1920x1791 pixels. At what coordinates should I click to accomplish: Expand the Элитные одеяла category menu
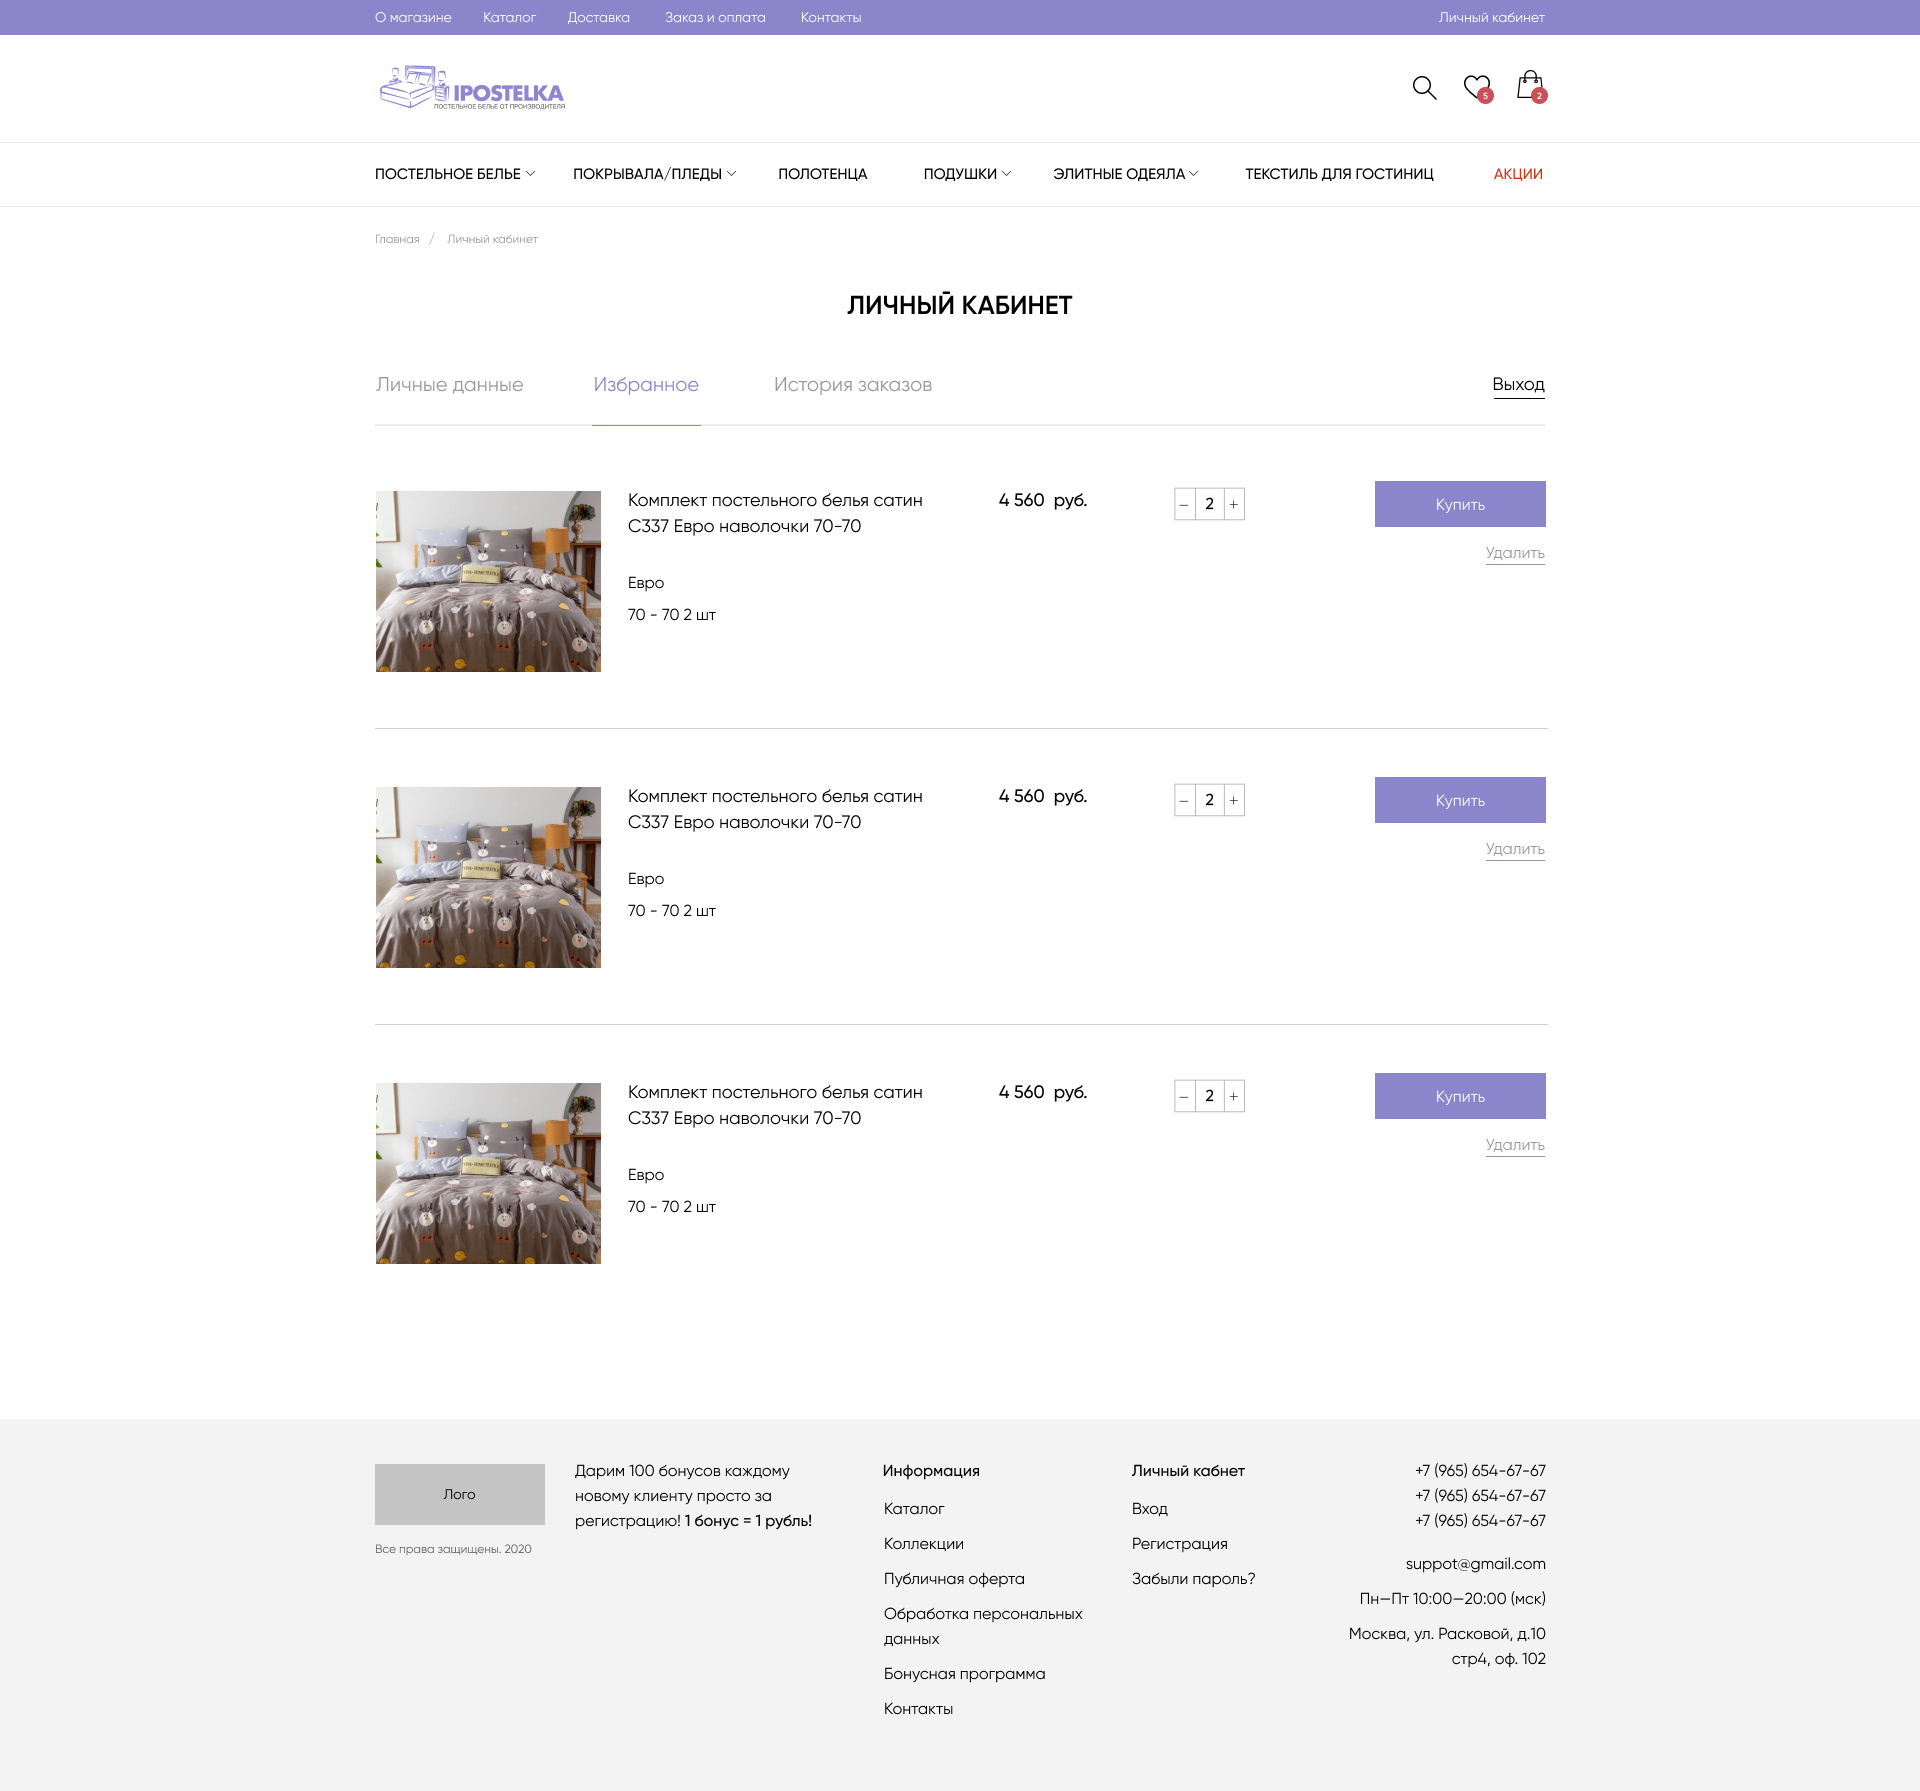[x=1125, y=174]
